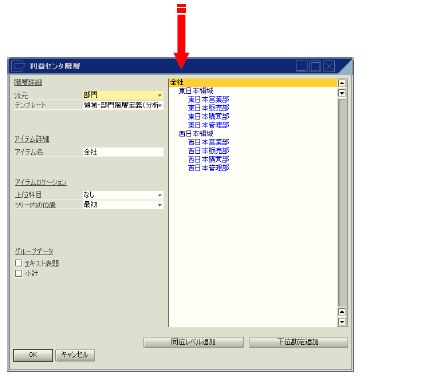This screenshot has width=427, height=377.
Task: Open the テンプレート template dropdown
Action: point(123,105)
